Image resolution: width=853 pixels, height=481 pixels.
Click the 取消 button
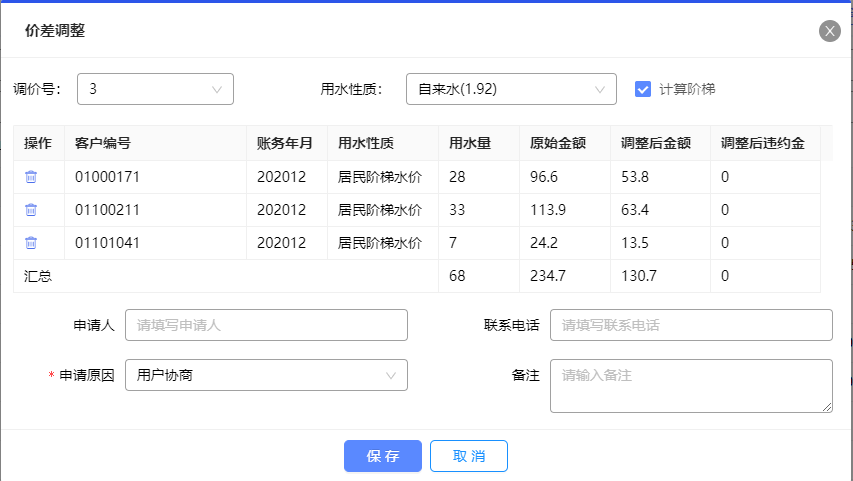pos(469,456)
